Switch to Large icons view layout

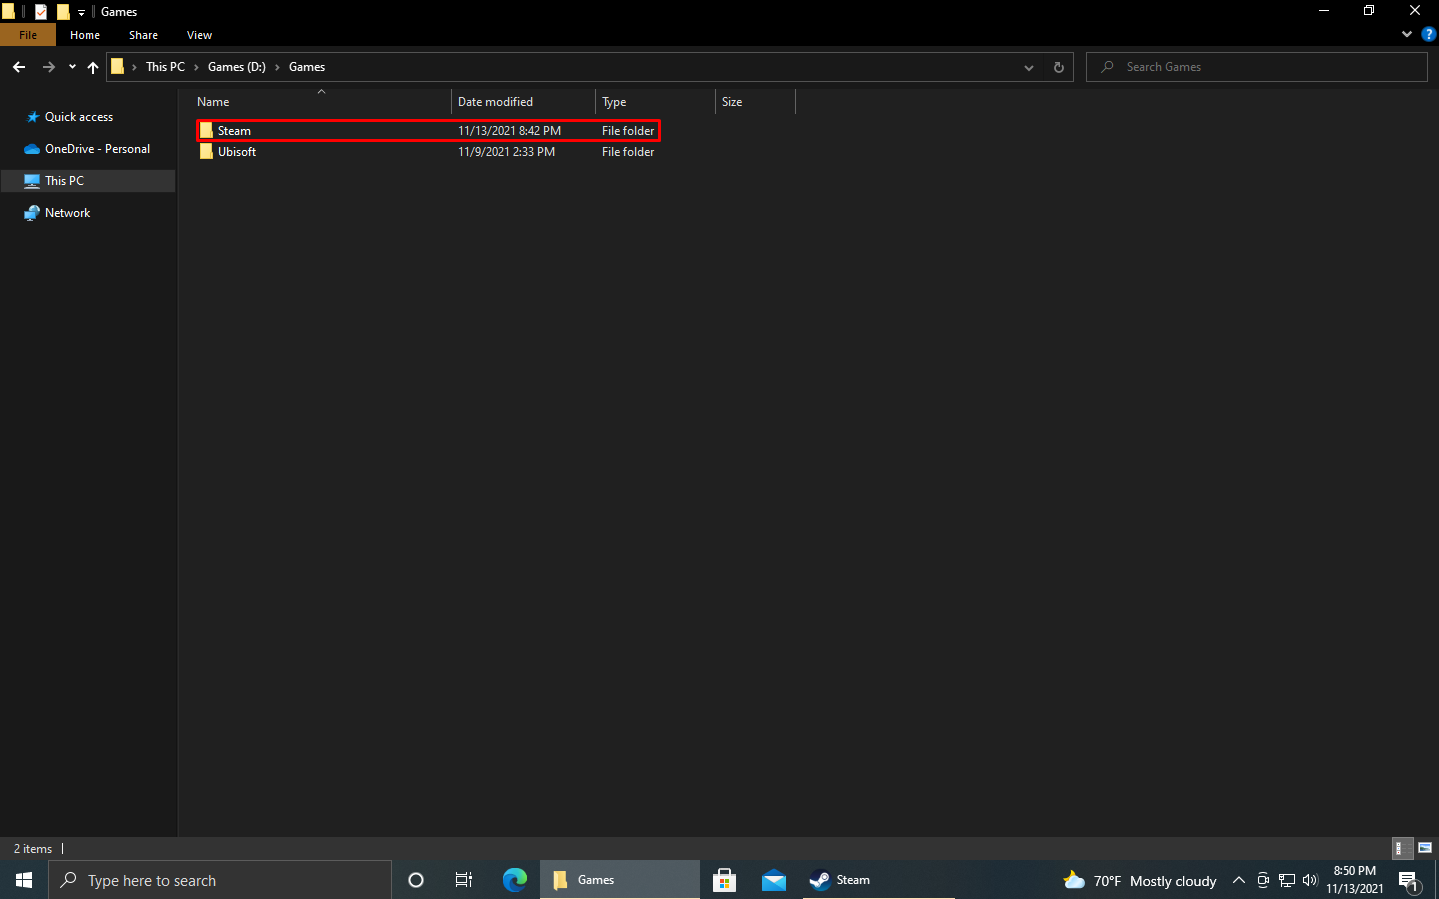click(1425, 848)
